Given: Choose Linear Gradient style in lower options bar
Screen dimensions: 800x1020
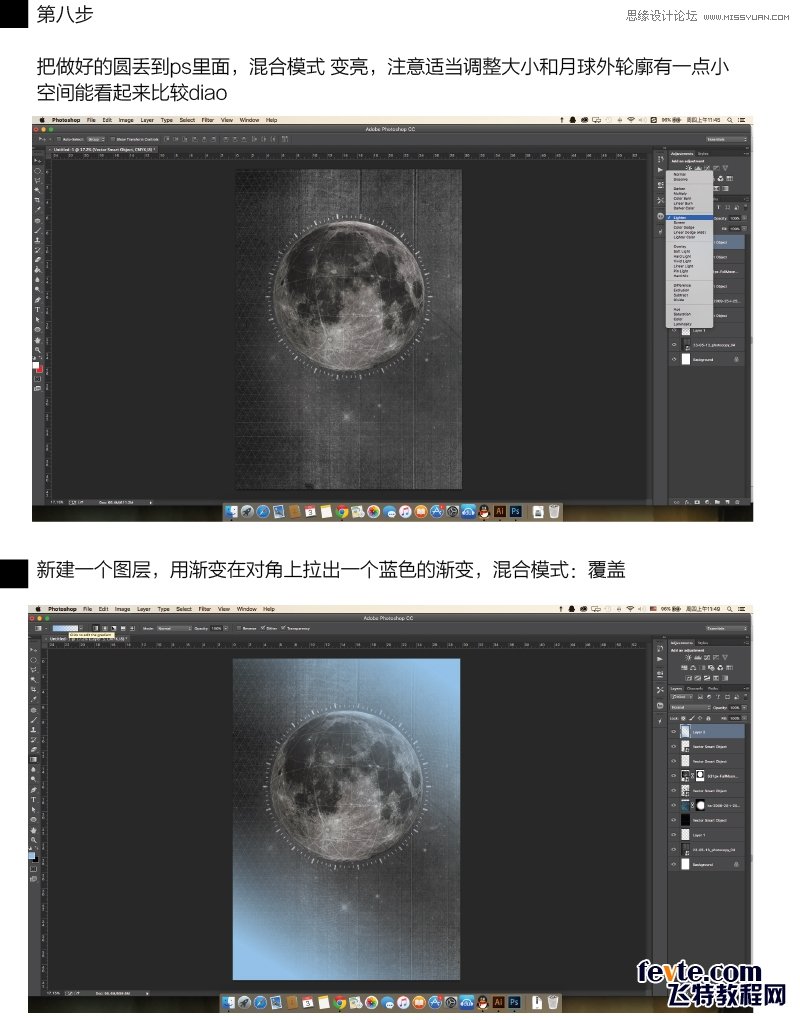Looking at the screenshot, I should [96, 628].
